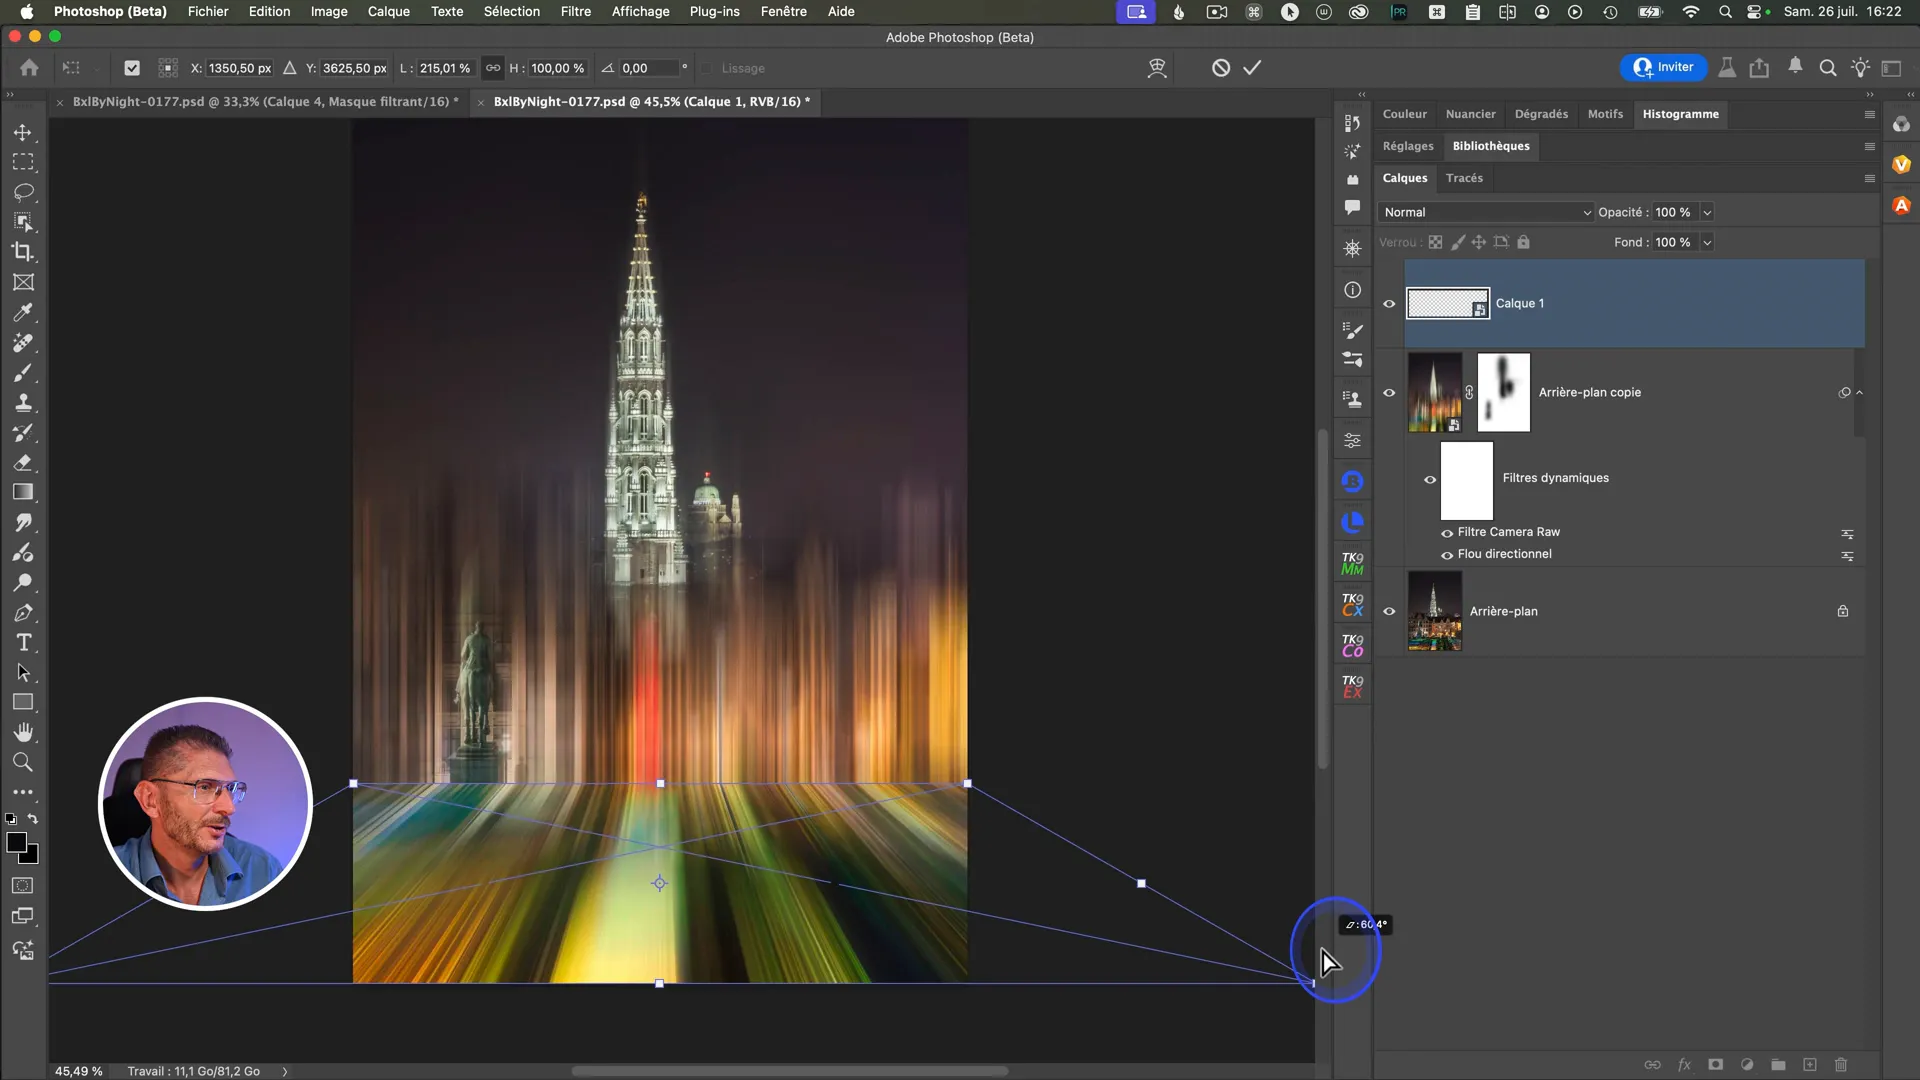Open the Fond slider dropdown
This screenshot has width=1920, height=1080.
coord(1707,242)
